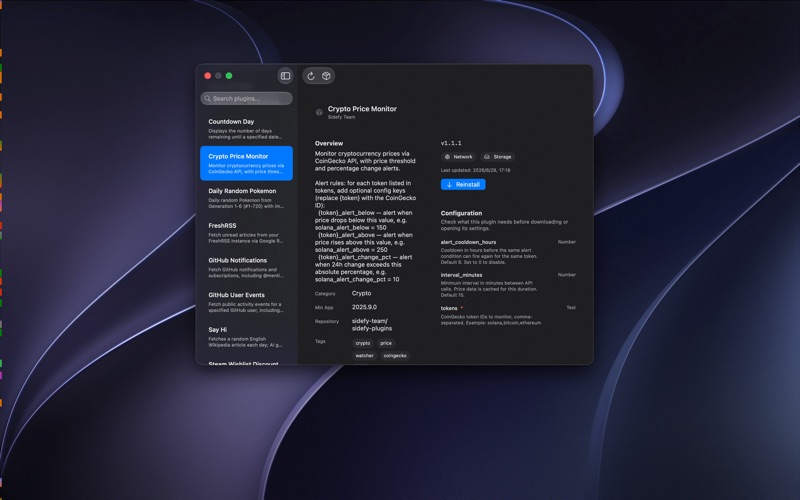Click the Sidefy Team author label
Image resolution: width=800 pixels, height=500 pixels.
click(x=341, y=117)
